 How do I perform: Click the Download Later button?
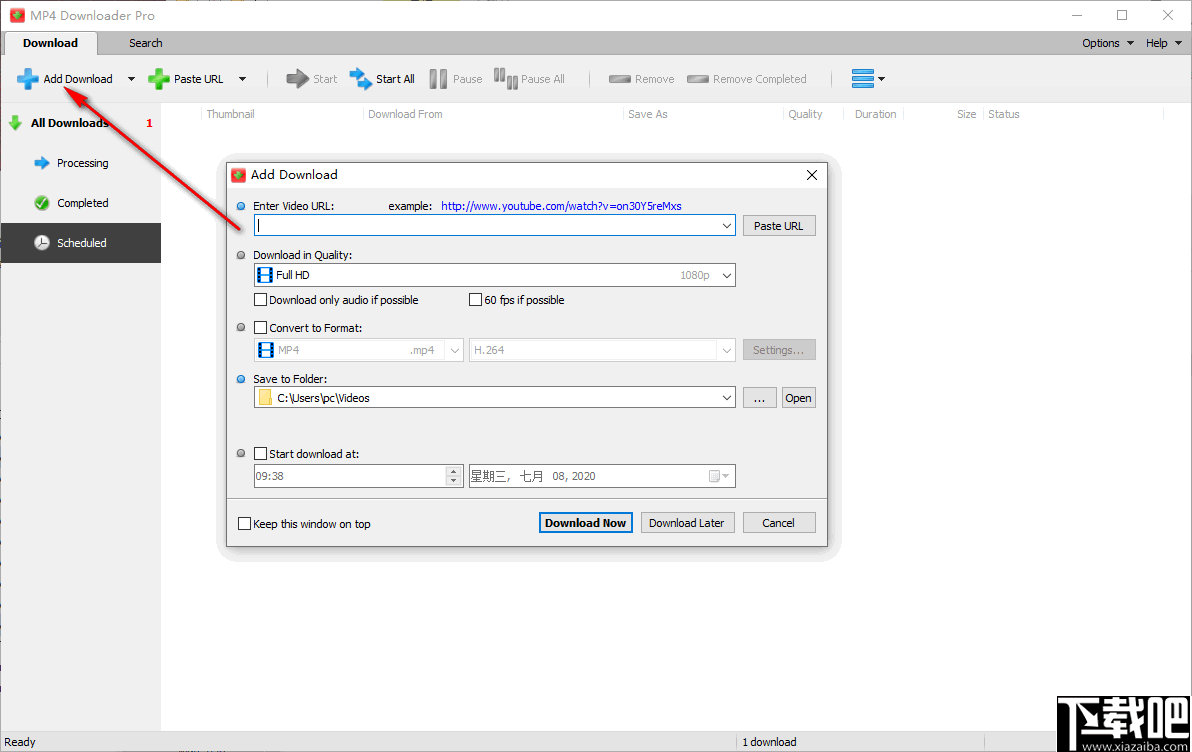click(687, 522)
